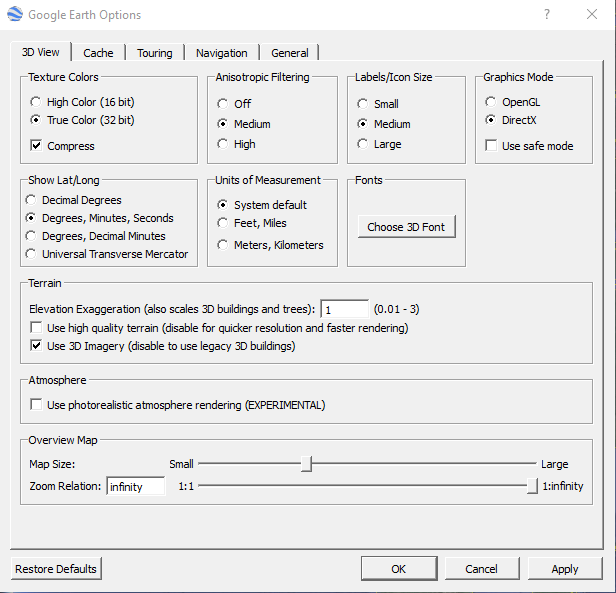
Task: Enable Use safe mode checkbox
Action: (491, 146)
